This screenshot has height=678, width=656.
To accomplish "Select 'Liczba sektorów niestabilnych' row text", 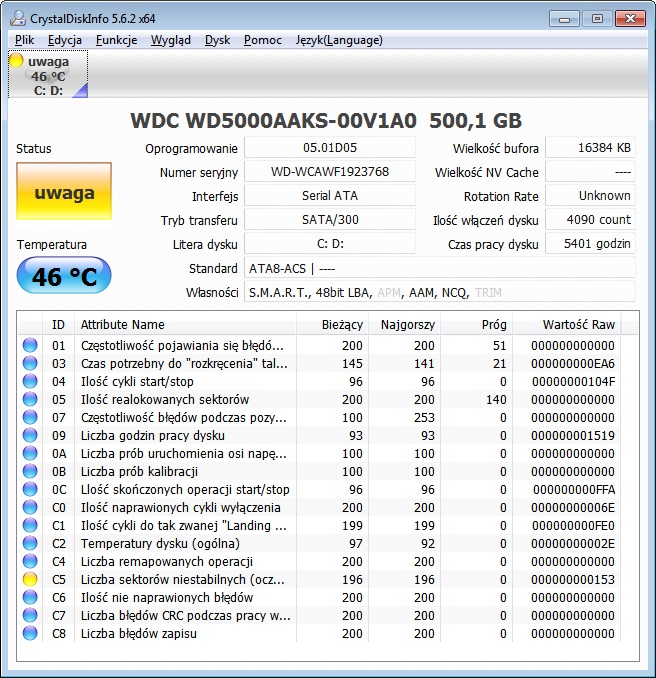I will click(182, 579).
